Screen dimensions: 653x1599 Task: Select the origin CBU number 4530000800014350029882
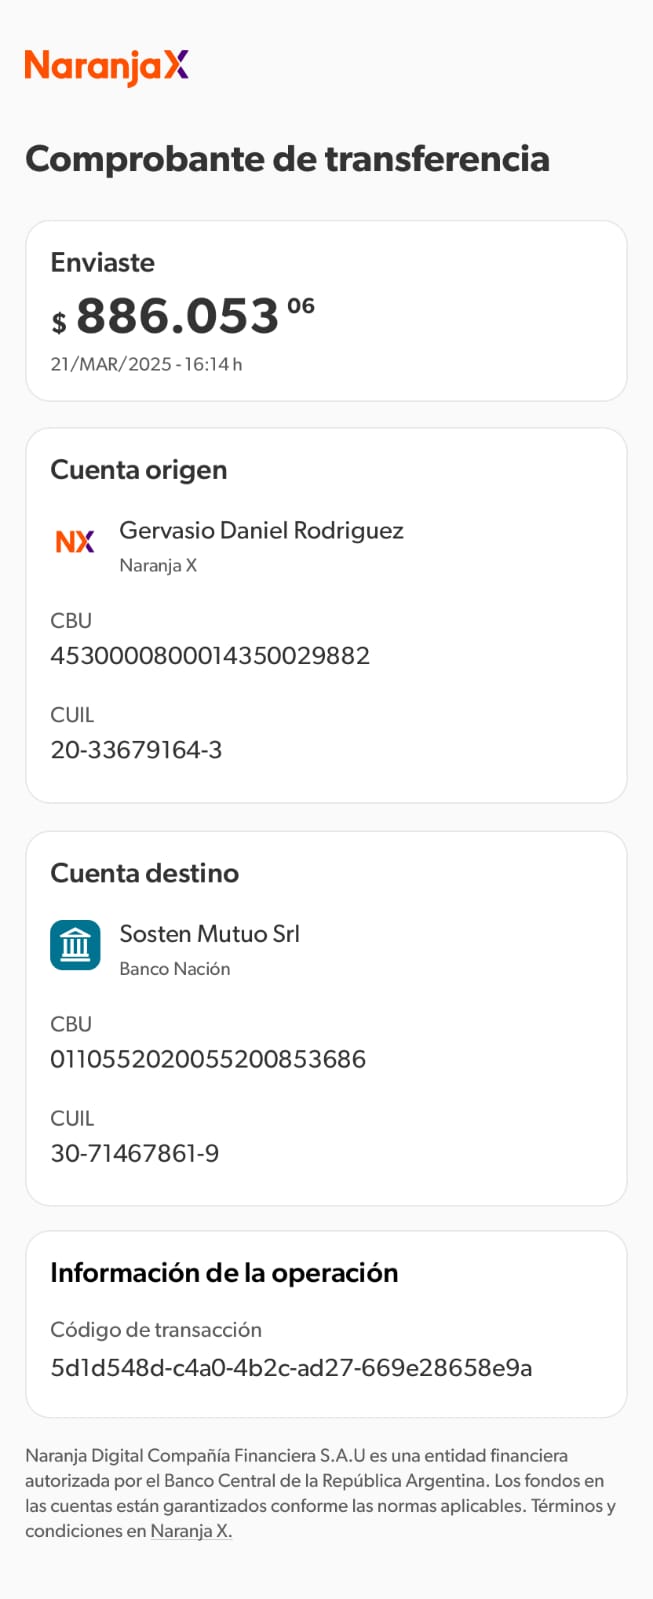[x=210, y=656]
